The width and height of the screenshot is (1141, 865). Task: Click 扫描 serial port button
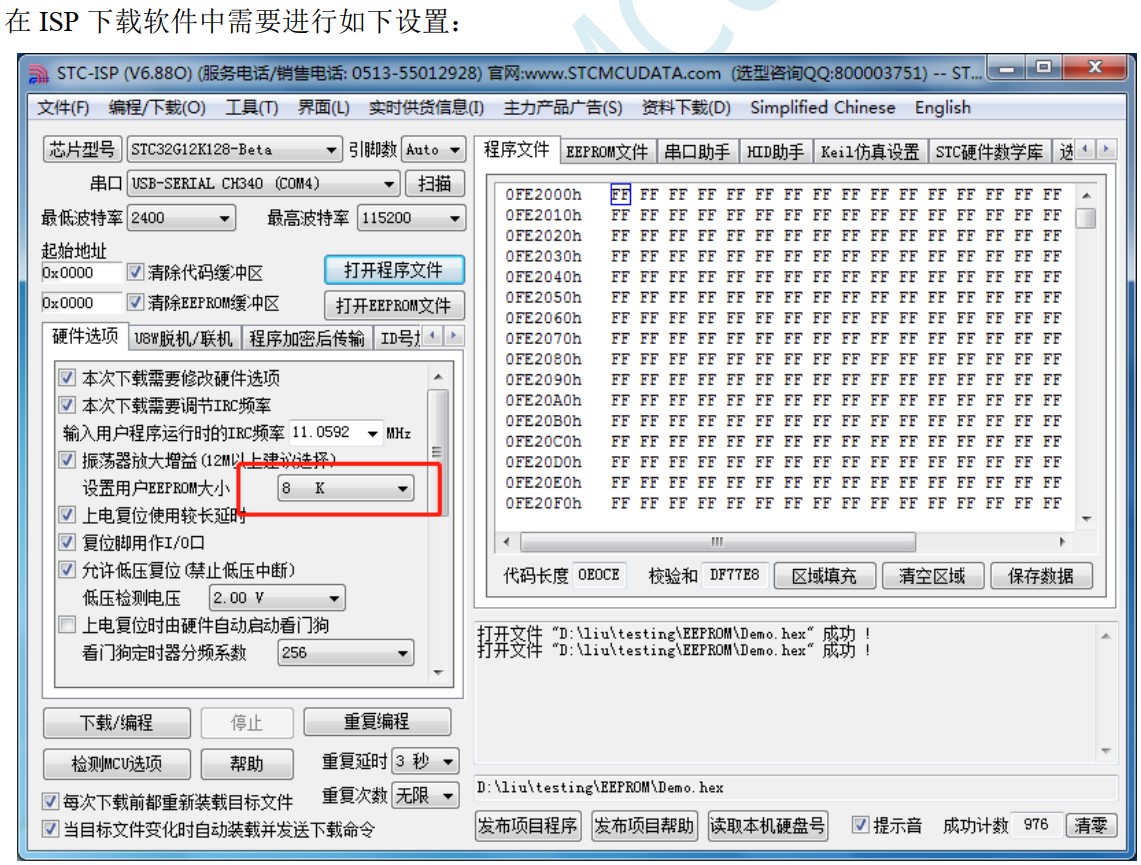[x=435, y=183]
